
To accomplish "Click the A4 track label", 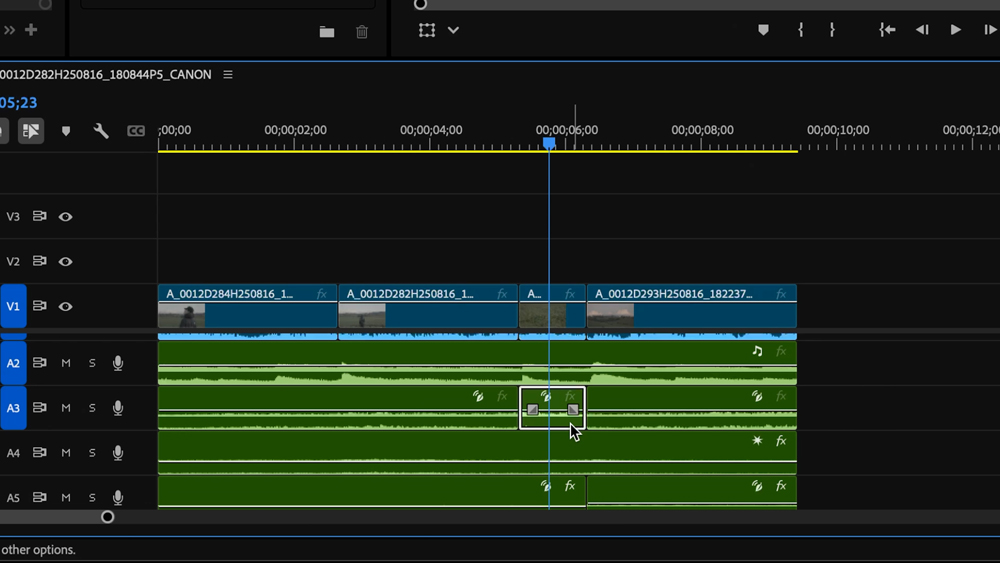I will 13,453.
